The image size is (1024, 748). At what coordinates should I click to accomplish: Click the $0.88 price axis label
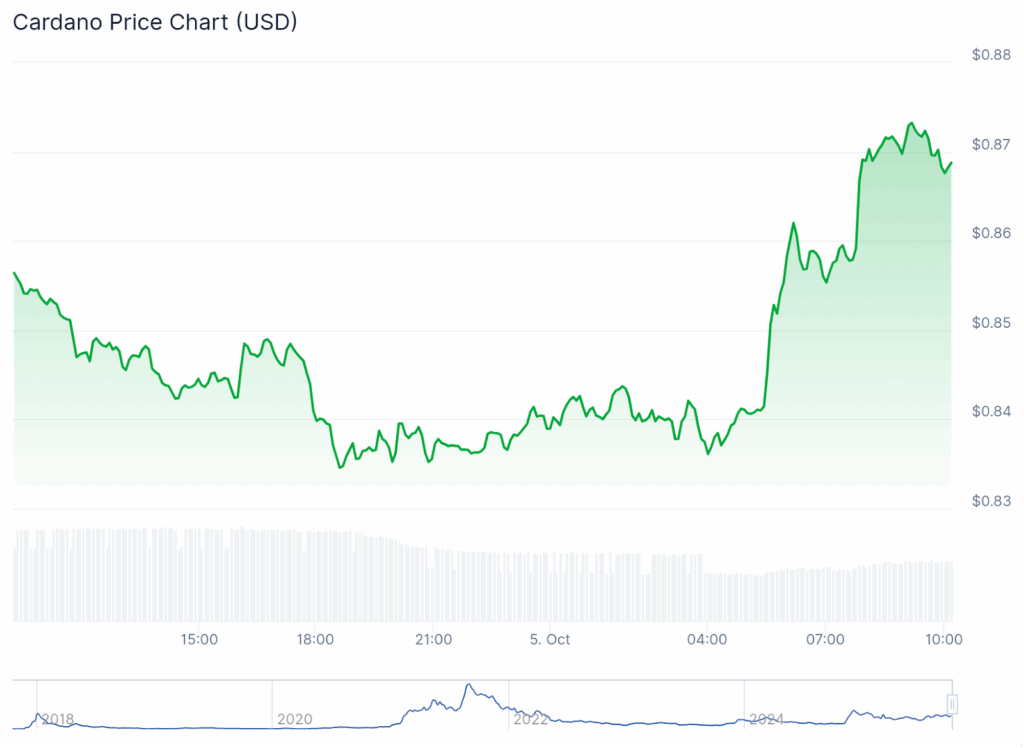(x=991, y=55)
